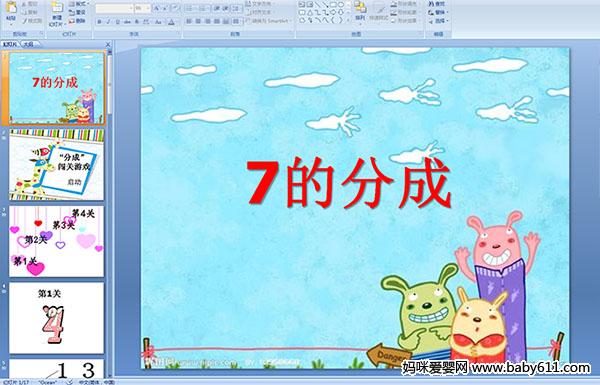Screen dimensions: 600x385
Task: Toggle Underline formatting
Action: 117,22
